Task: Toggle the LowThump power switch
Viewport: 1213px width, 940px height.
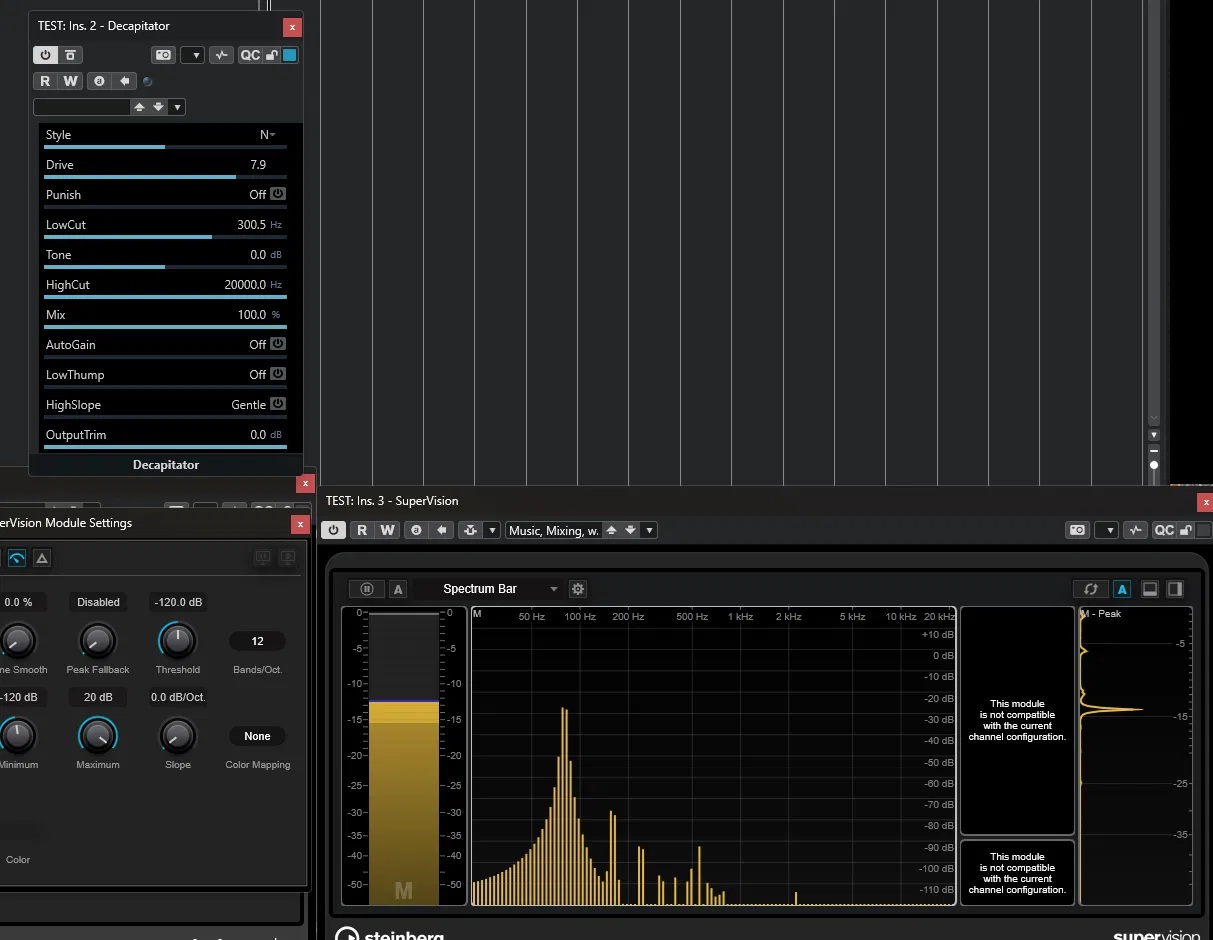Action: click(278, 374)
